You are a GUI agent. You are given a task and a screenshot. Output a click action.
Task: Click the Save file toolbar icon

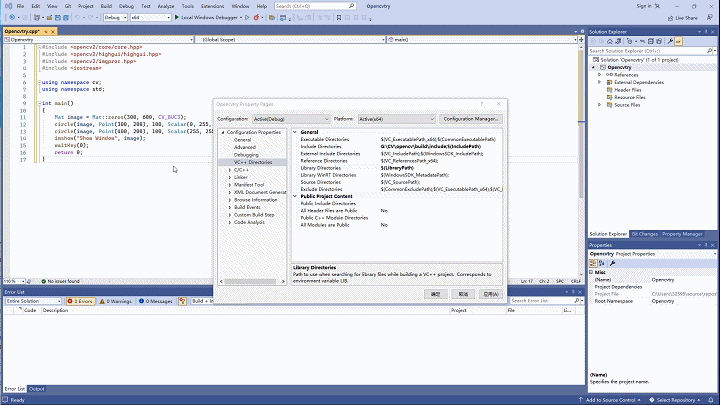click(58, 17)
